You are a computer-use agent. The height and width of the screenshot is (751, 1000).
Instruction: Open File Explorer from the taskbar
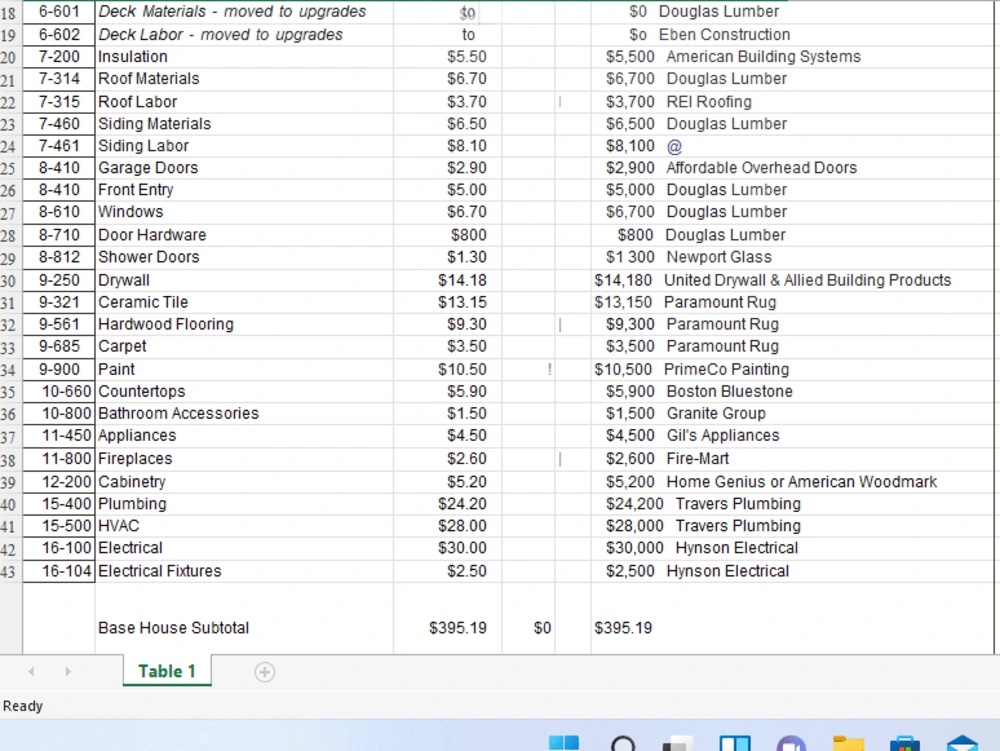pos(848,743)
